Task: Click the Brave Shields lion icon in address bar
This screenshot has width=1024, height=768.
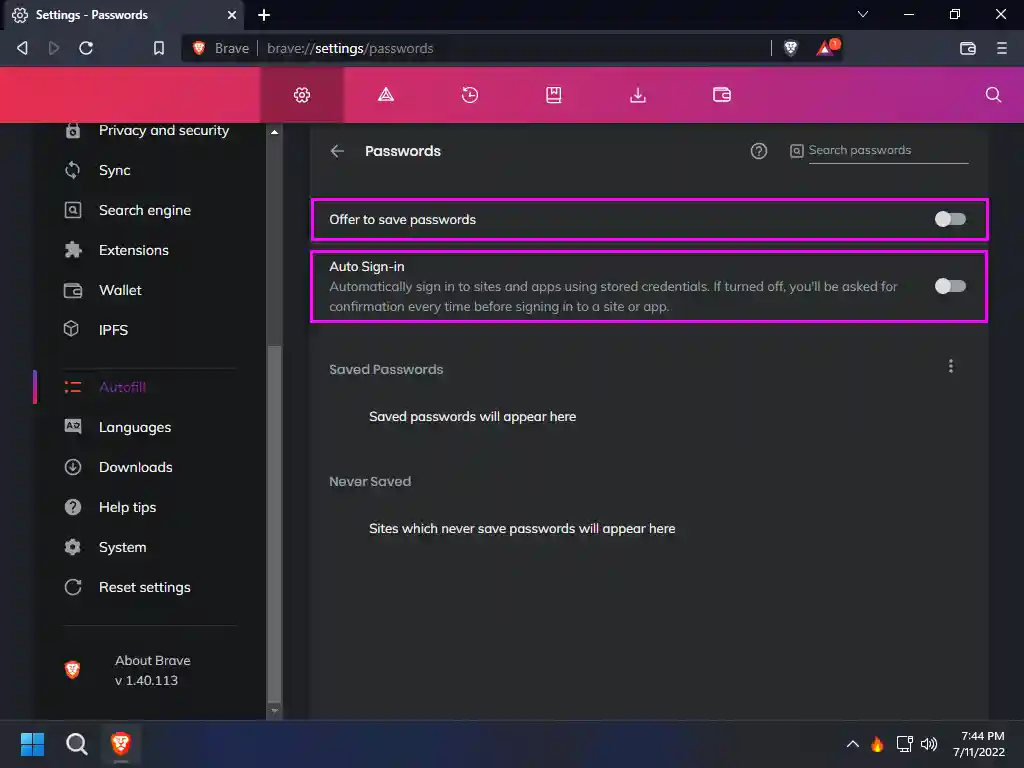Action: pyautogui.click(x=790, y=48)
